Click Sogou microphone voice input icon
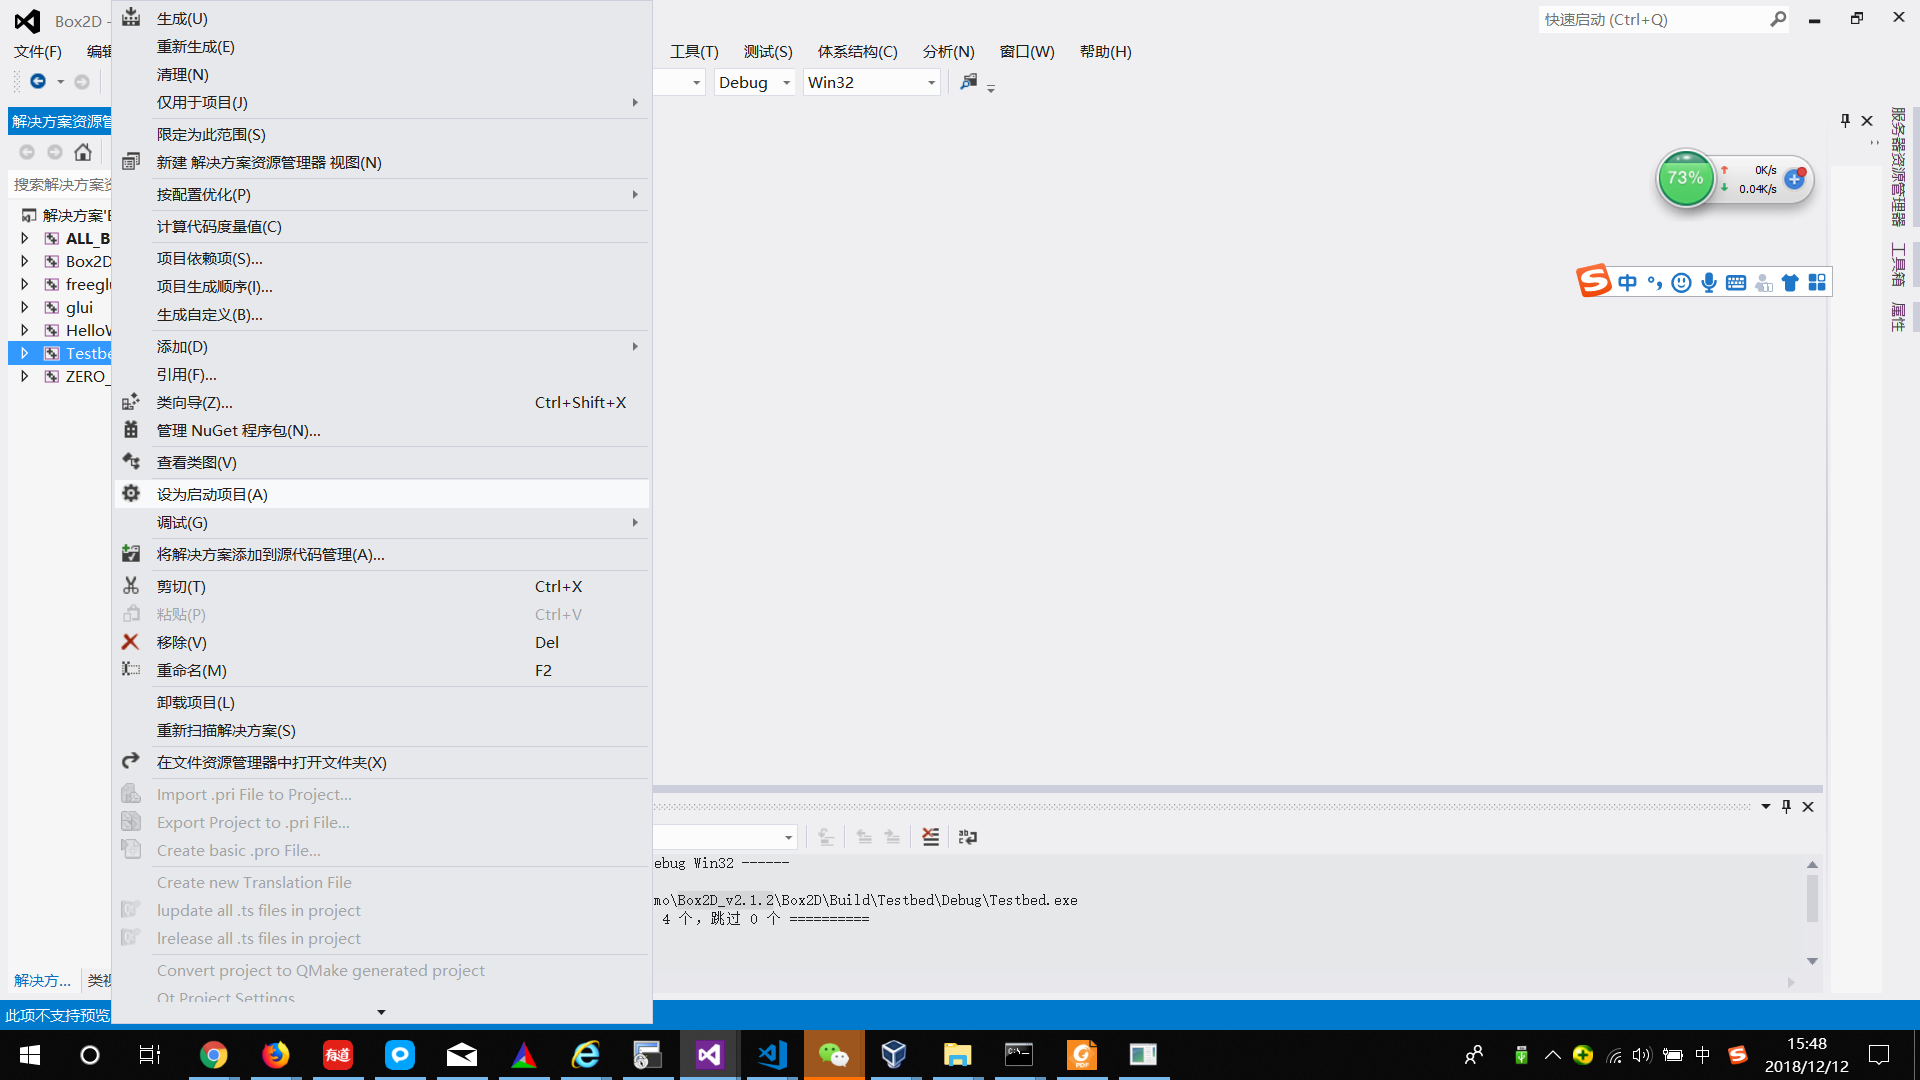This screenshot has width=1920, height=1080. pos(1709,283)
